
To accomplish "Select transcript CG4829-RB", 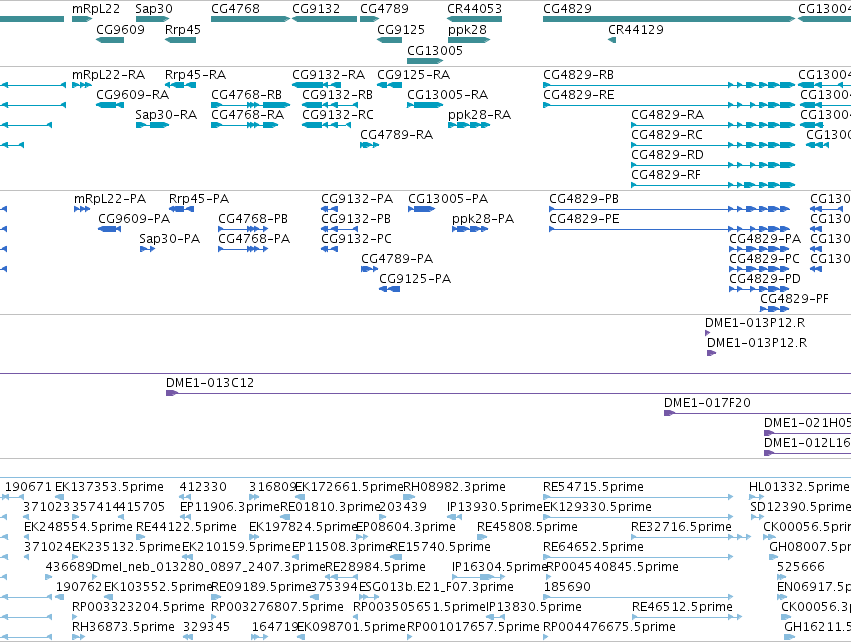I will coord(669,85).
